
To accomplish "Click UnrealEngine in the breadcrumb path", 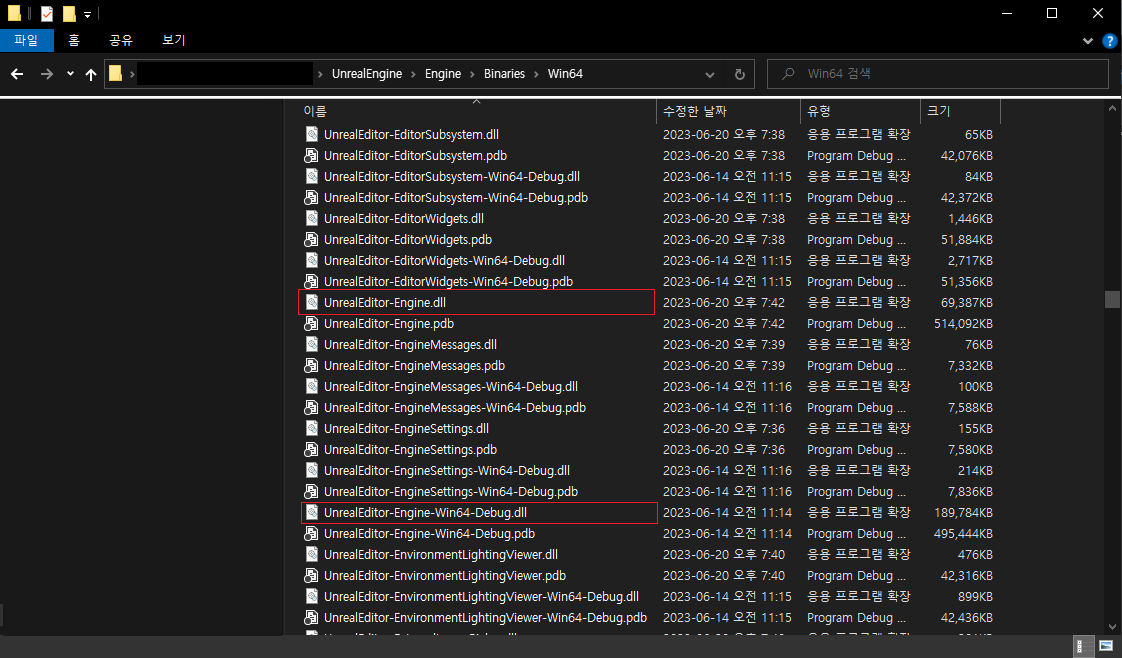I will click(366, 74).
